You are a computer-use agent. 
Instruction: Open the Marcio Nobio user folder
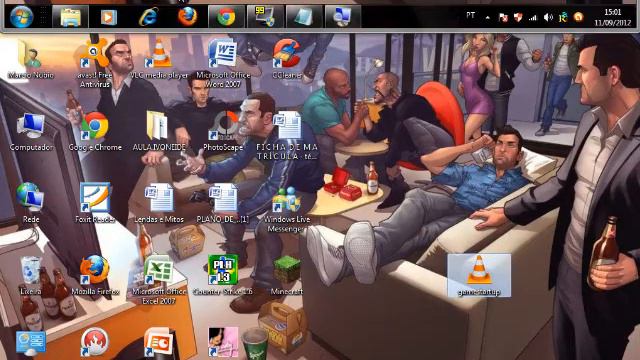click(x=31, y=59)
